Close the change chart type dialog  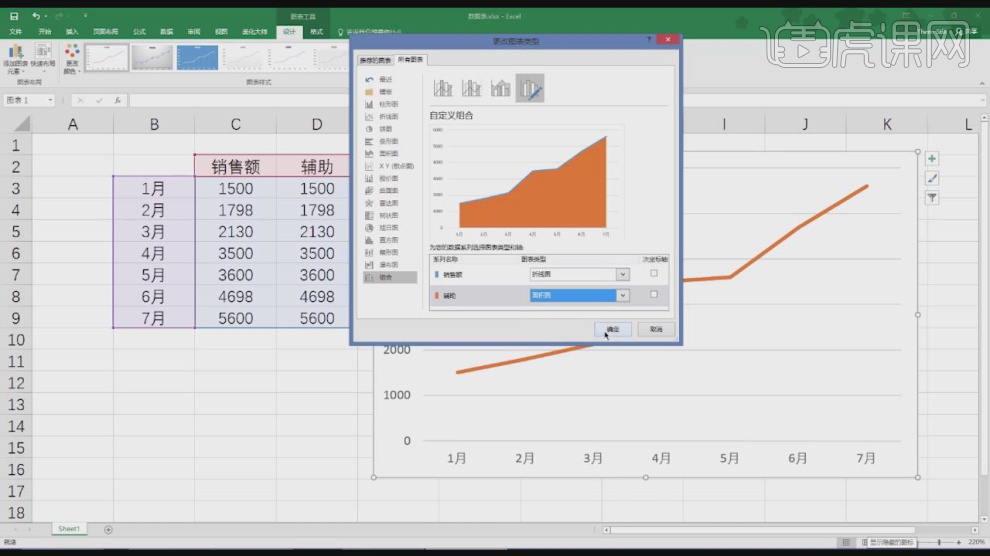pos(668,40)
